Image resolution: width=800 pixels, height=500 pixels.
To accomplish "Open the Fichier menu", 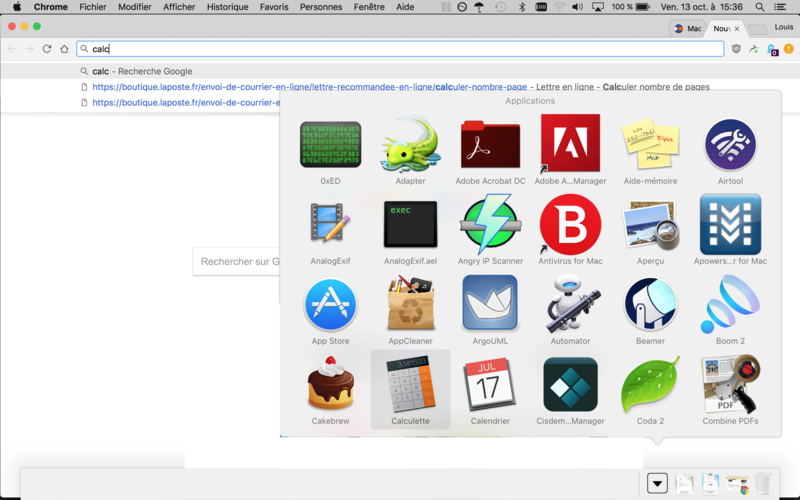I will pos(93,7).
